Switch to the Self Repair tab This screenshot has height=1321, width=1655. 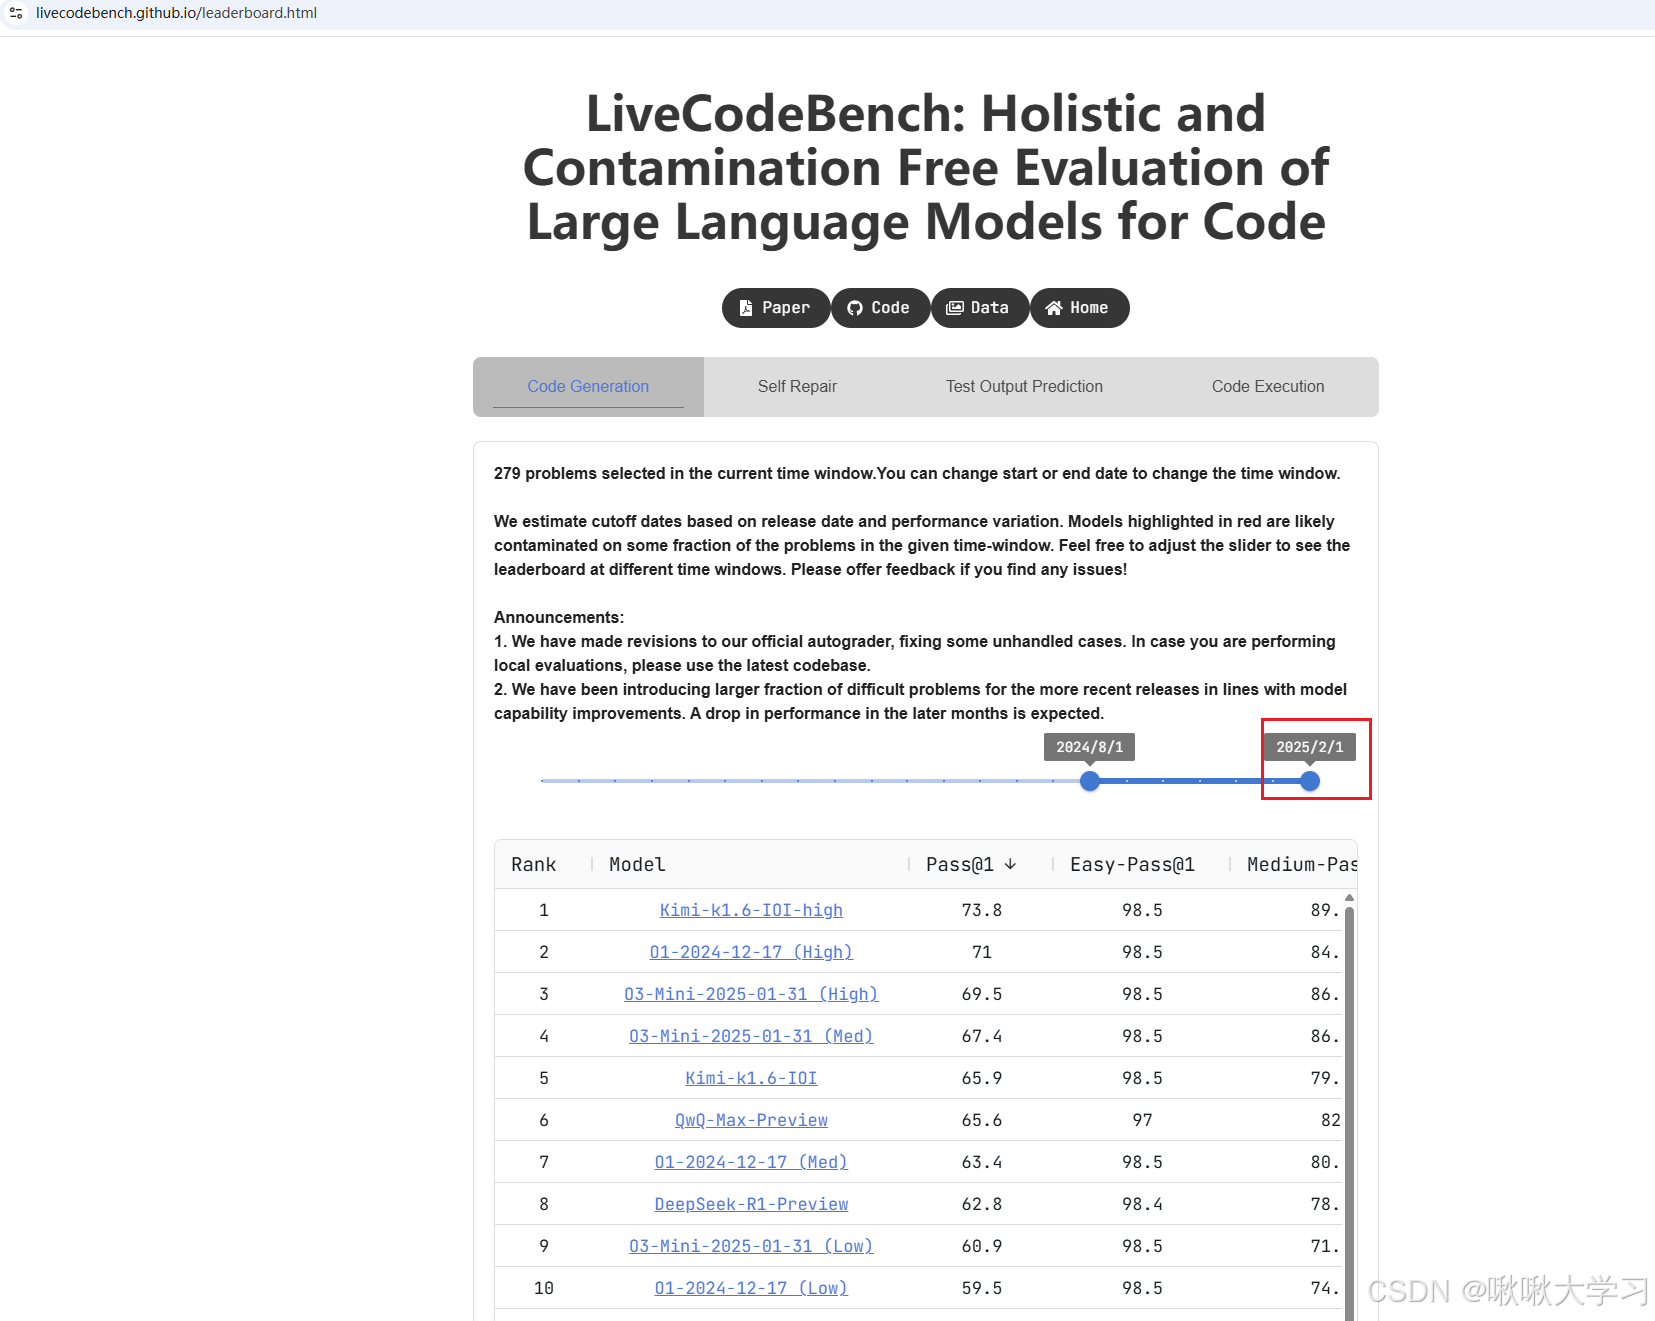[x=797, y=387]
